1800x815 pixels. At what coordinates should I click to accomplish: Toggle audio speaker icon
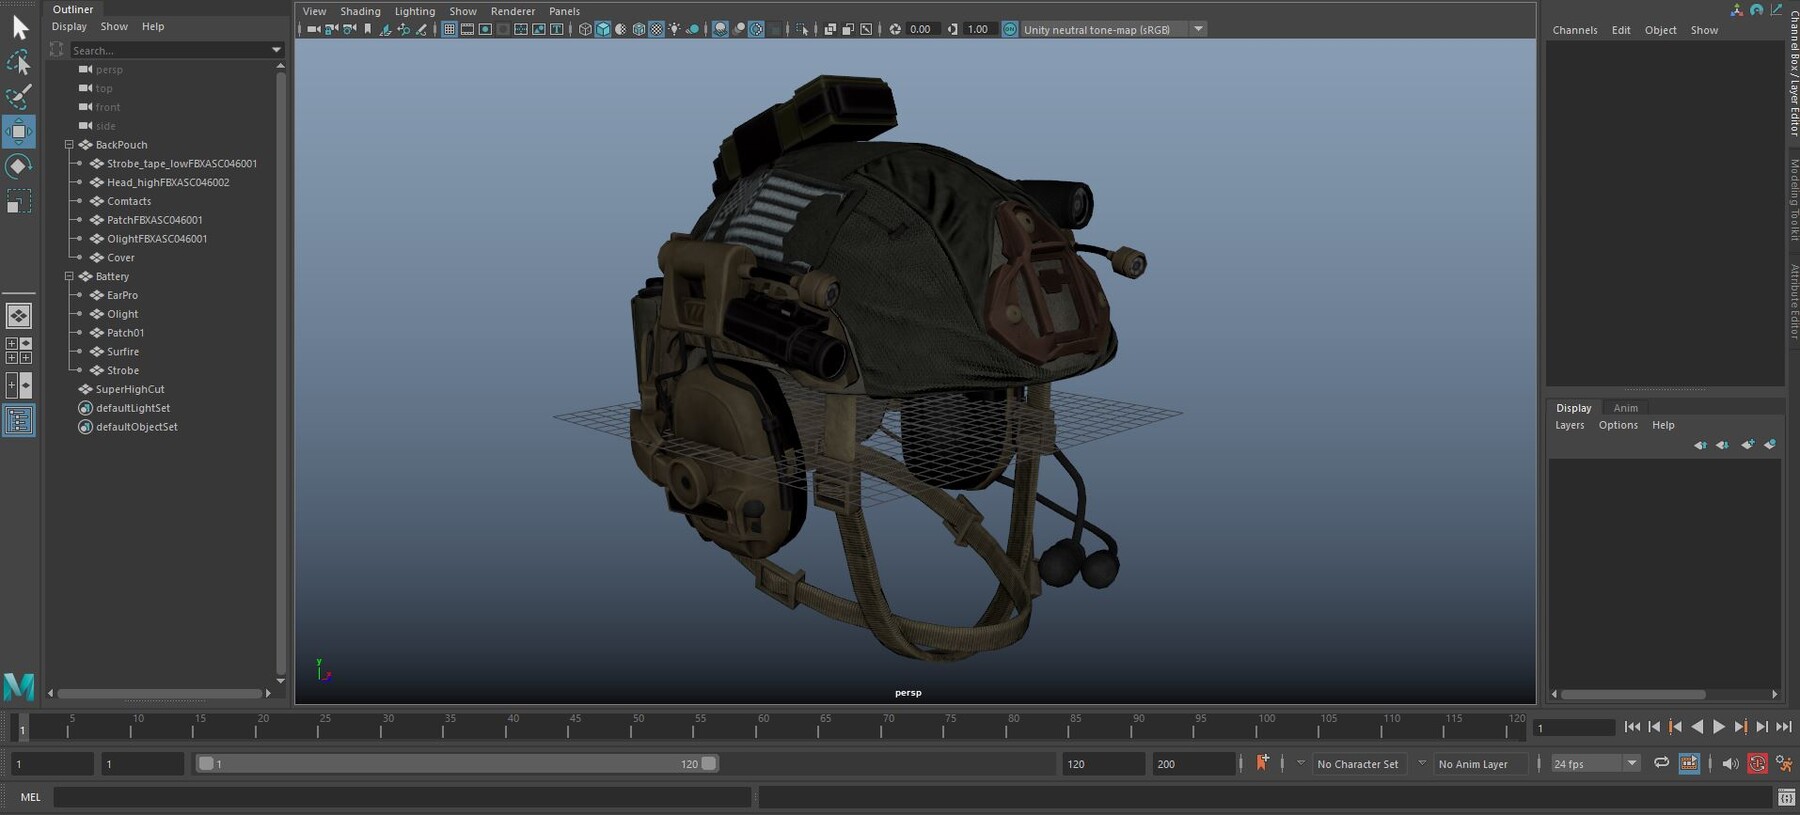point(1730,763)
